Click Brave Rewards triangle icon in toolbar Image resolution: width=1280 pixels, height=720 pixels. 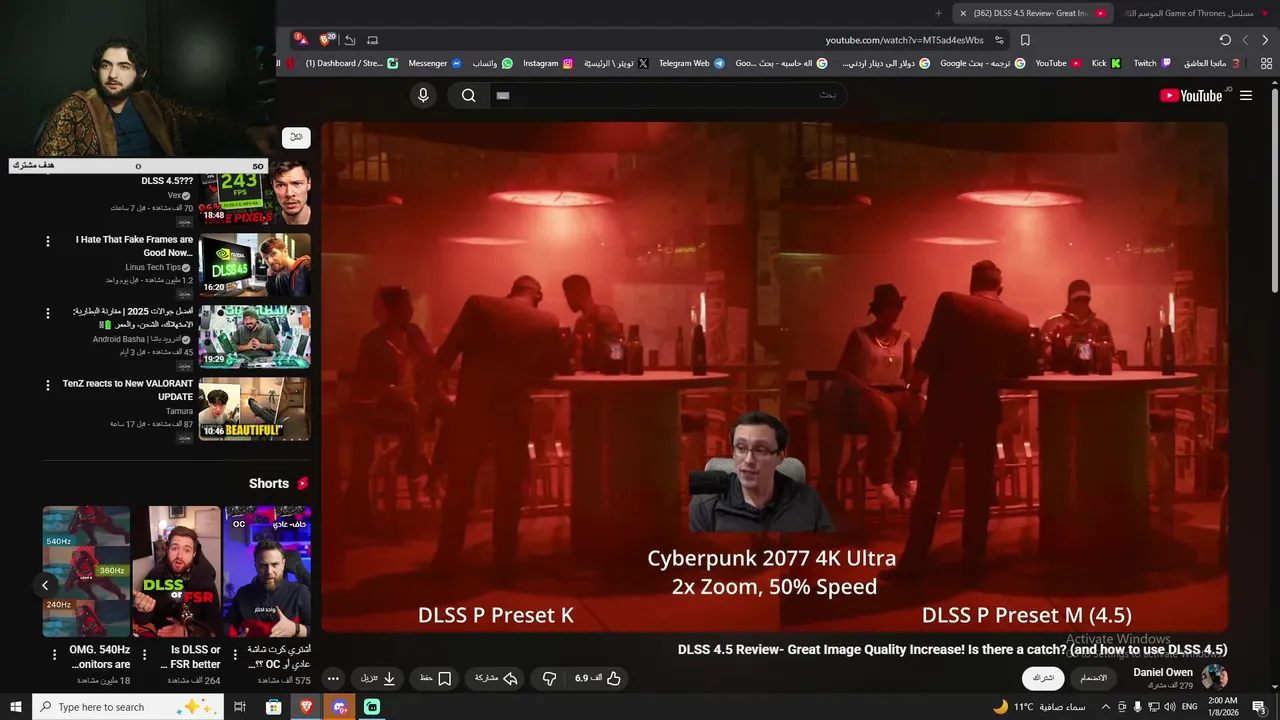[x=302, y=40]
